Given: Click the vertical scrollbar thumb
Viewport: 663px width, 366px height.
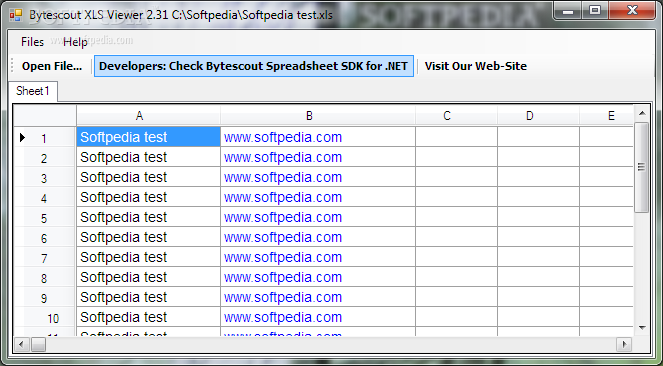Looking at the screenshot, I should coord(642,167).
